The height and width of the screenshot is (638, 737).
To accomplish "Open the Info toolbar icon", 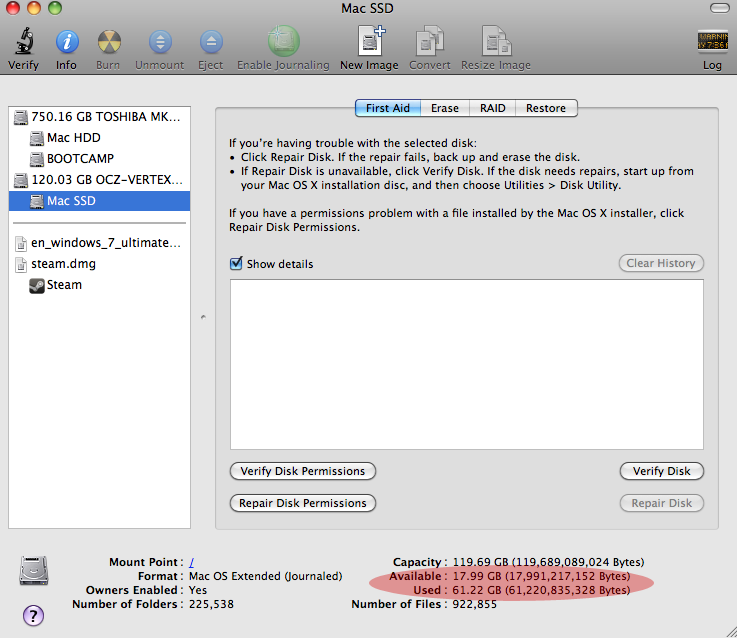I will (x=67, y=42).
